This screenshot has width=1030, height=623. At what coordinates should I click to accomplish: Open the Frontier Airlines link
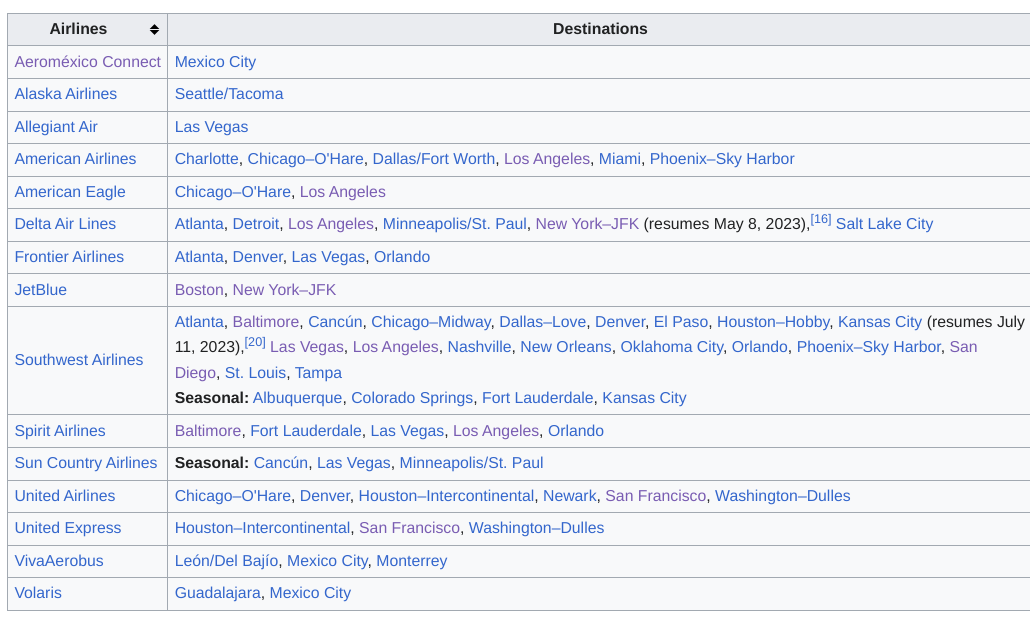pos(69,257)
